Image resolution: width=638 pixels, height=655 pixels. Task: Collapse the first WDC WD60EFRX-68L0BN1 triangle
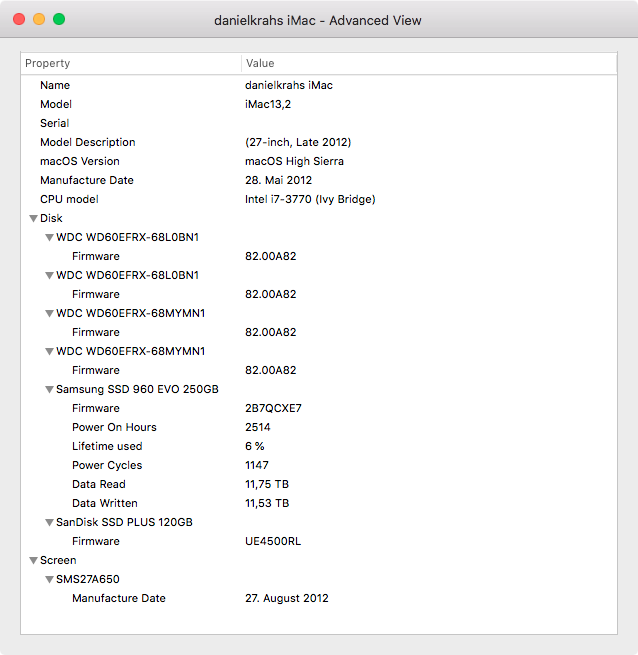[x=49, y=238]
